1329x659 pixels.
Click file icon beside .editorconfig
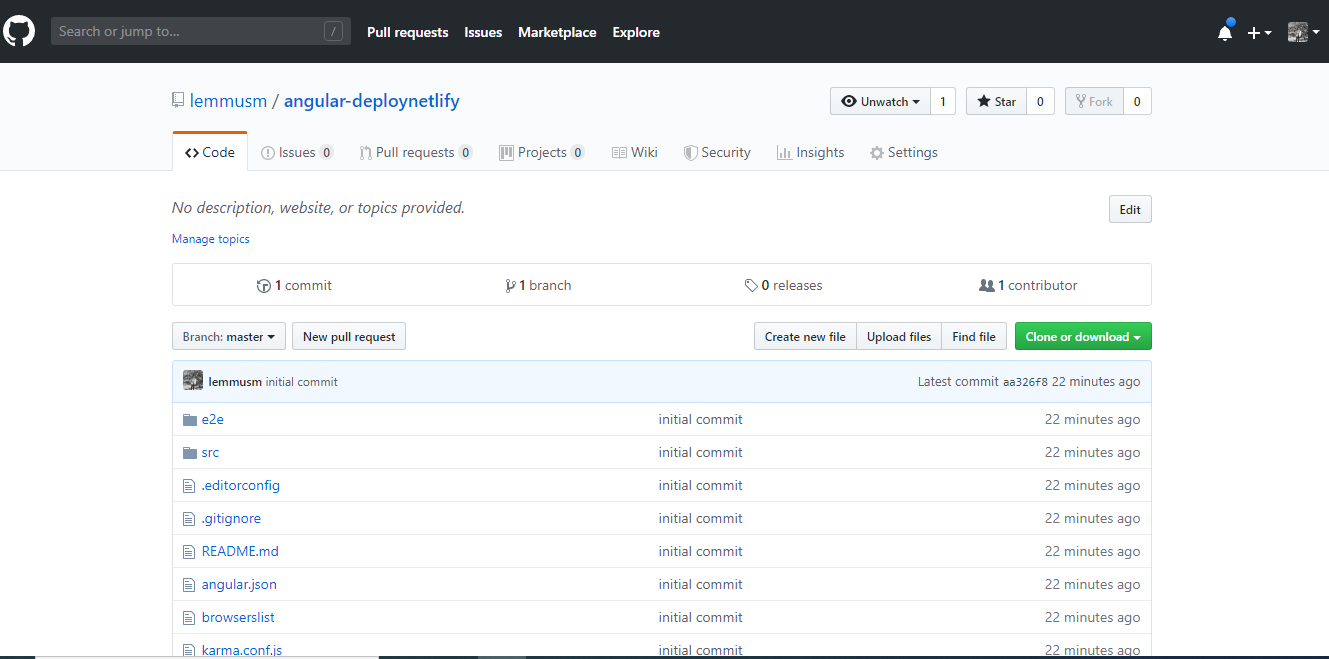click(x=189, y=485)
